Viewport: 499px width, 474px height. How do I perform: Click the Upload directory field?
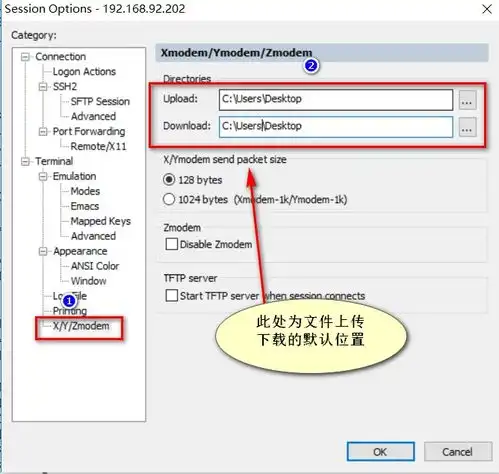point(336,99)
